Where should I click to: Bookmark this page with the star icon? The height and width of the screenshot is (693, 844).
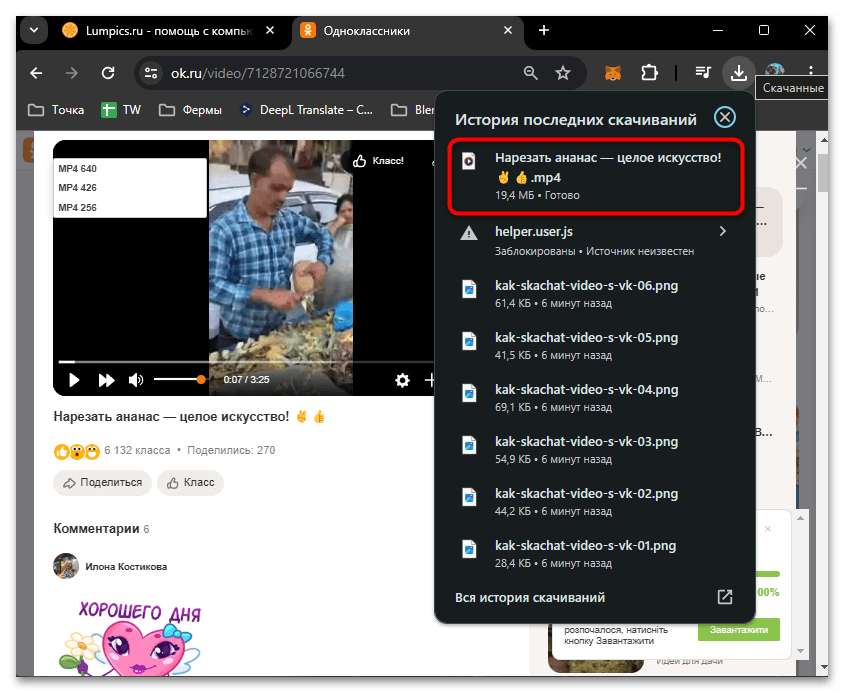click(x=563, y=72)
